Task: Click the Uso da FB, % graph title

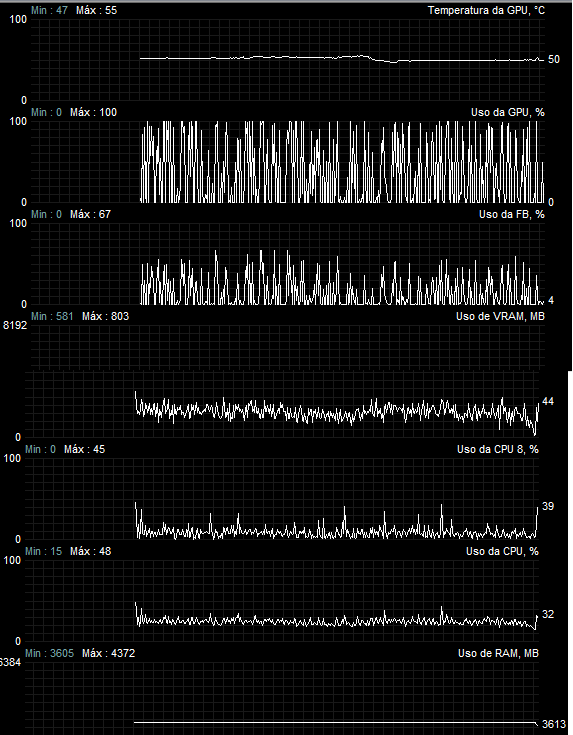Action: (x=512, y=214)
